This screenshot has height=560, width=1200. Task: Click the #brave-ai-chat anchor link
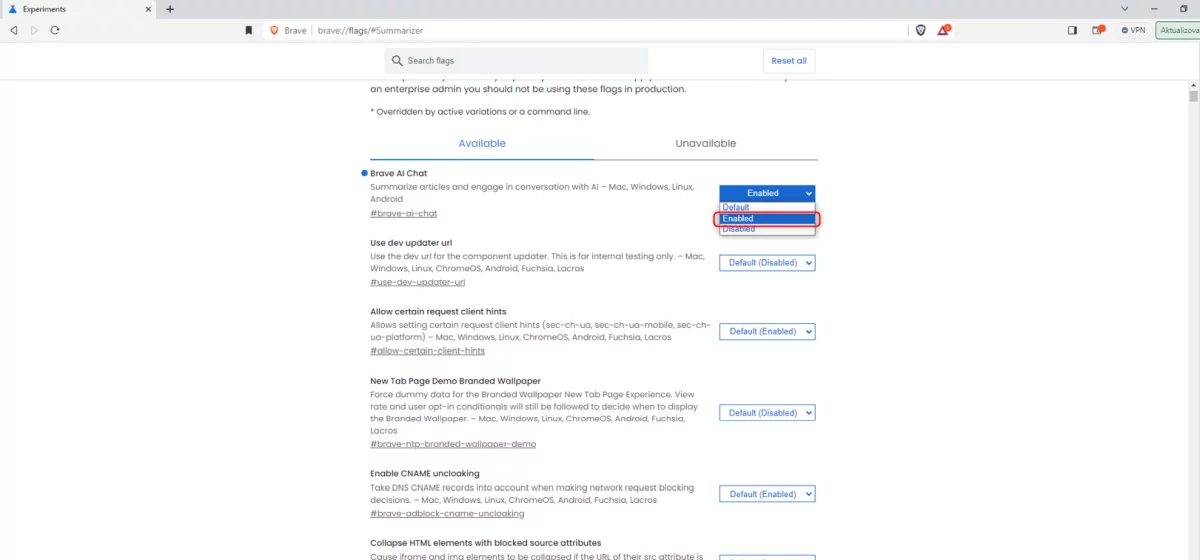point(403,213)
